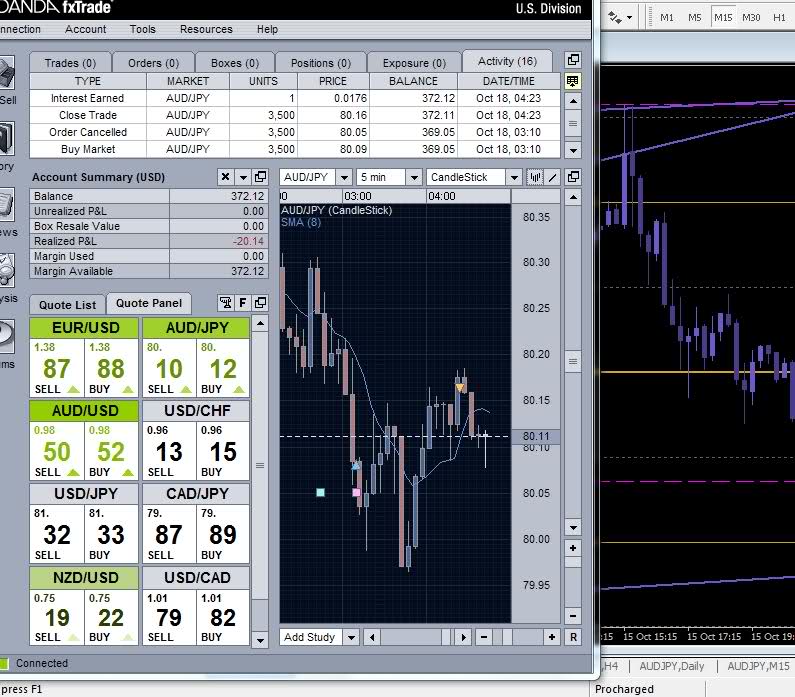The image size is (795, 697).
Task: Open the Help menu
Action: [267, 29]
